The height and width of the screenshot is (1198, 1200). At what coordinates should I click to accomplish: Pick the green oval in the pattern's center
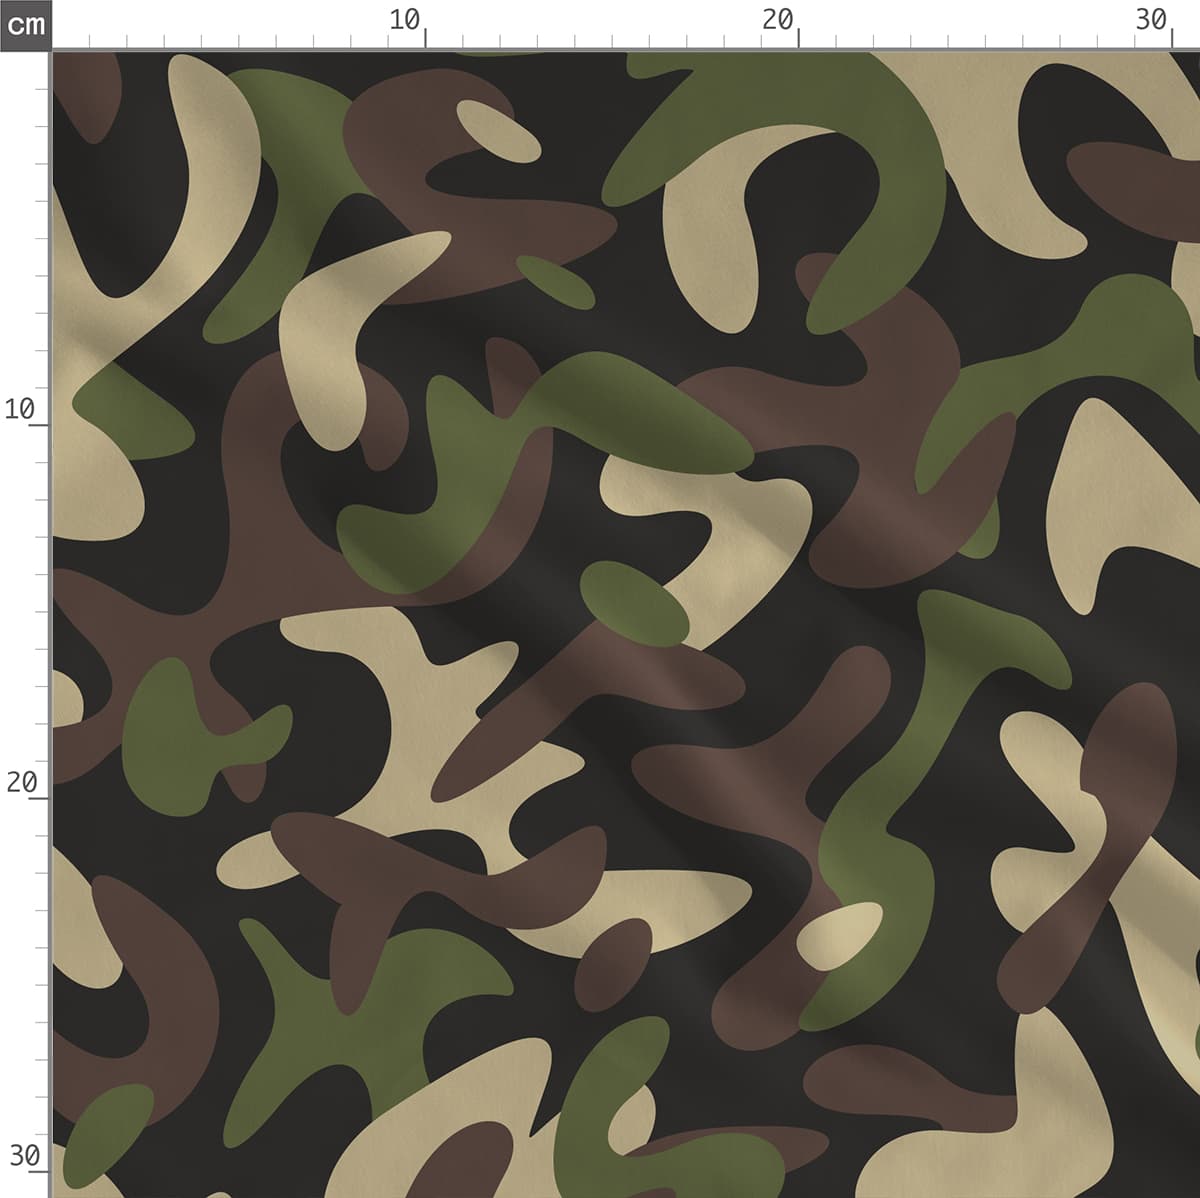click(634, 601)
